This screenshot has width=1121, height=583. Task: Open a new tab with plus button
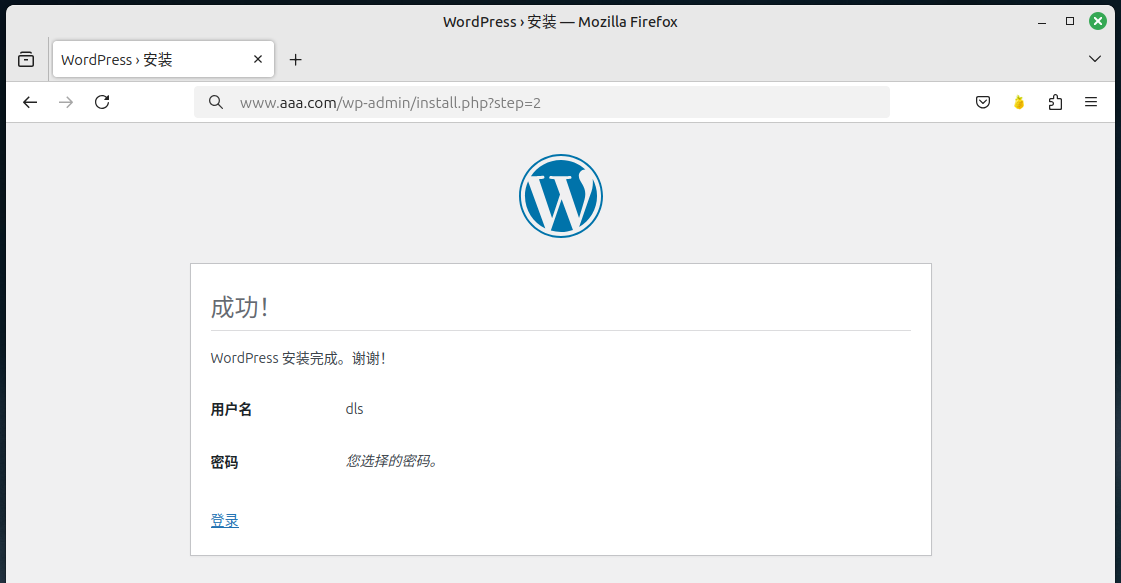[295, 59]
